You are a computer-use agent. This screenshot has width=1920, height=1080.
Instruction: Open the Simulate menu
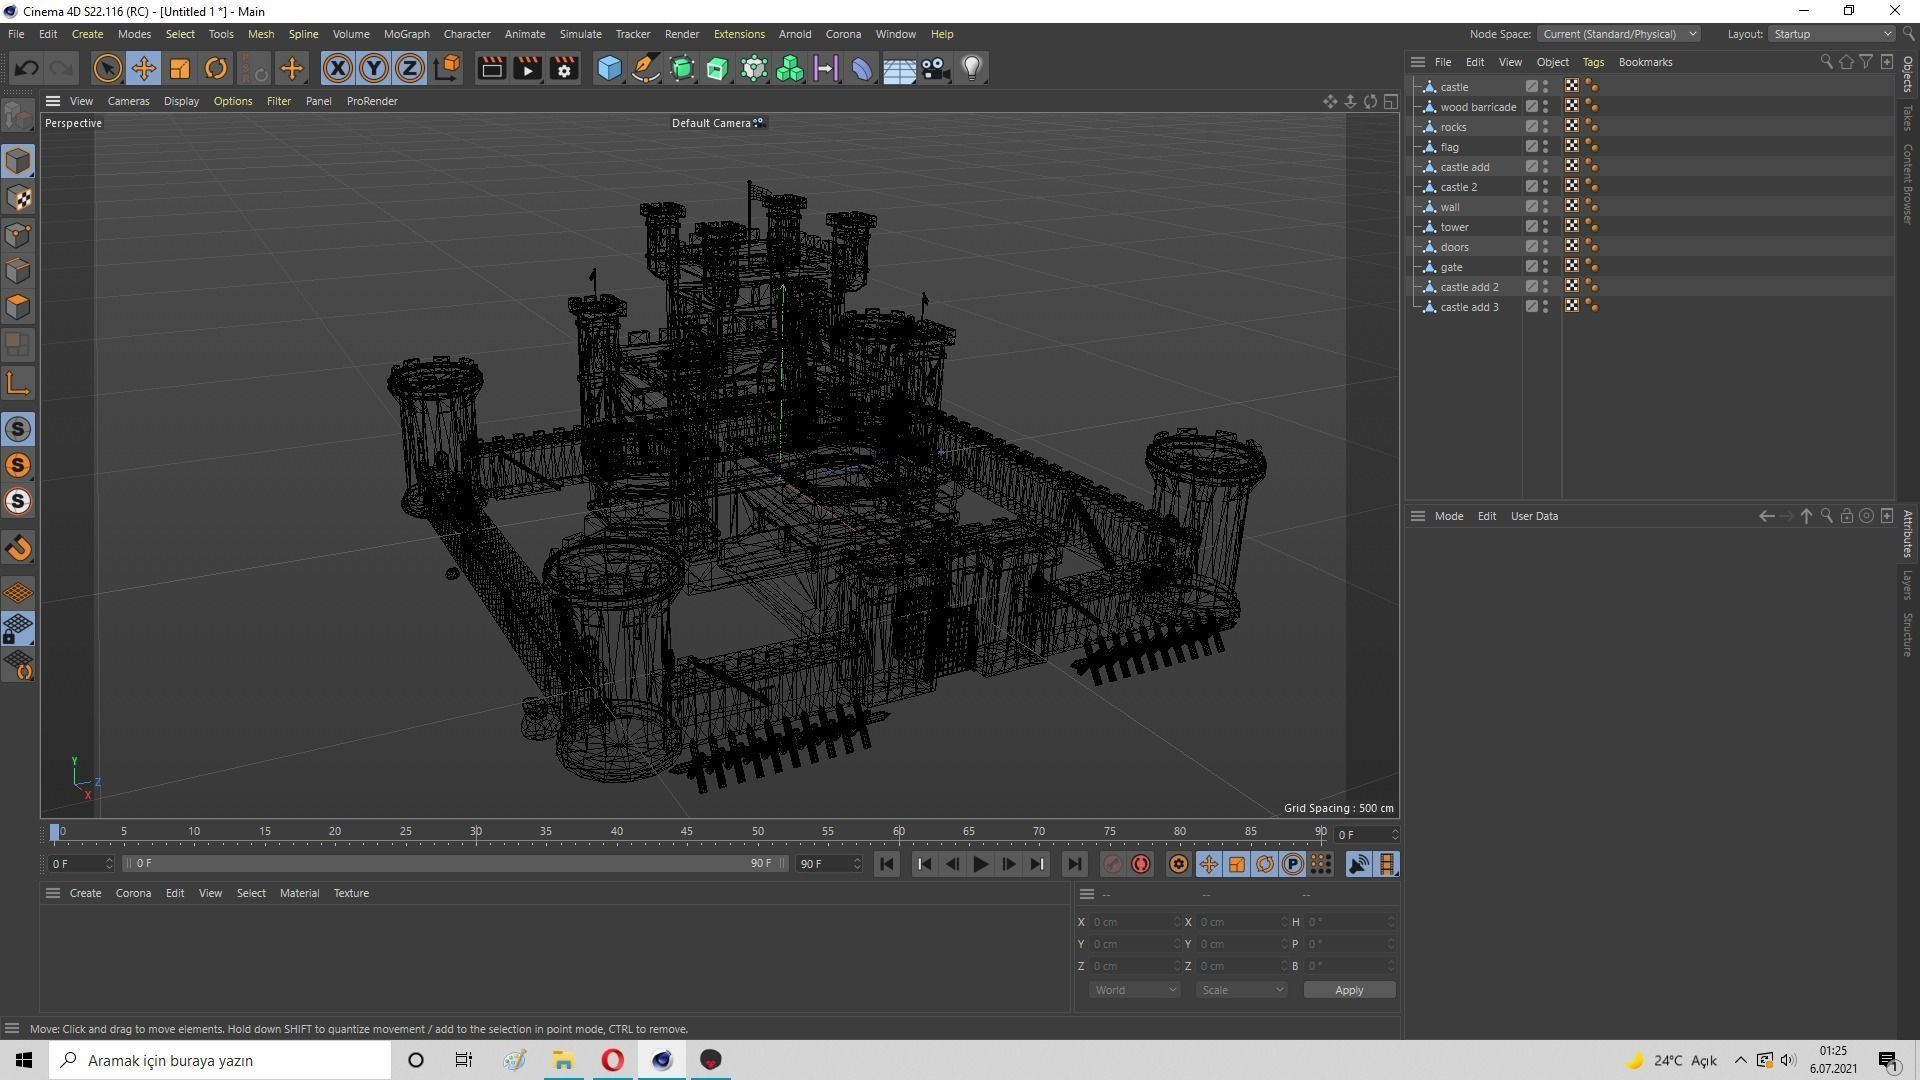coord(580,34)
